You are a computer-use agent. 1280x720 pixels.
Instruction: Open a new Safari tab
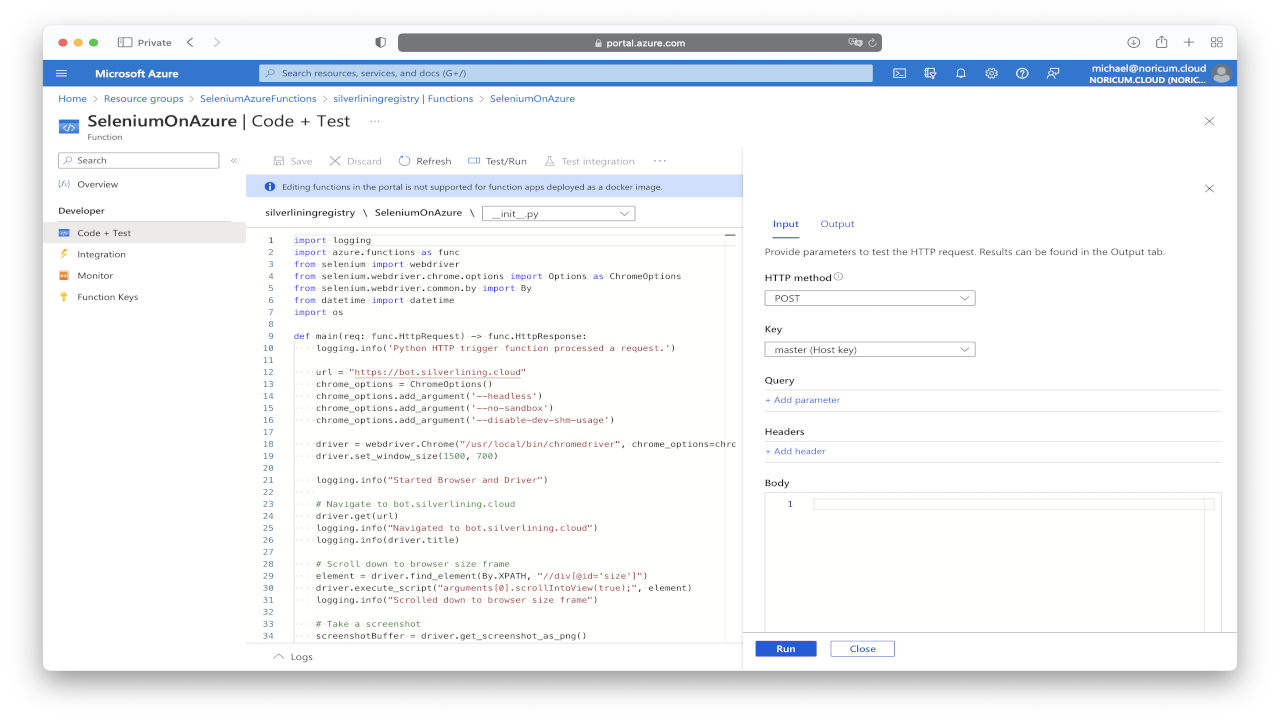1189,42
